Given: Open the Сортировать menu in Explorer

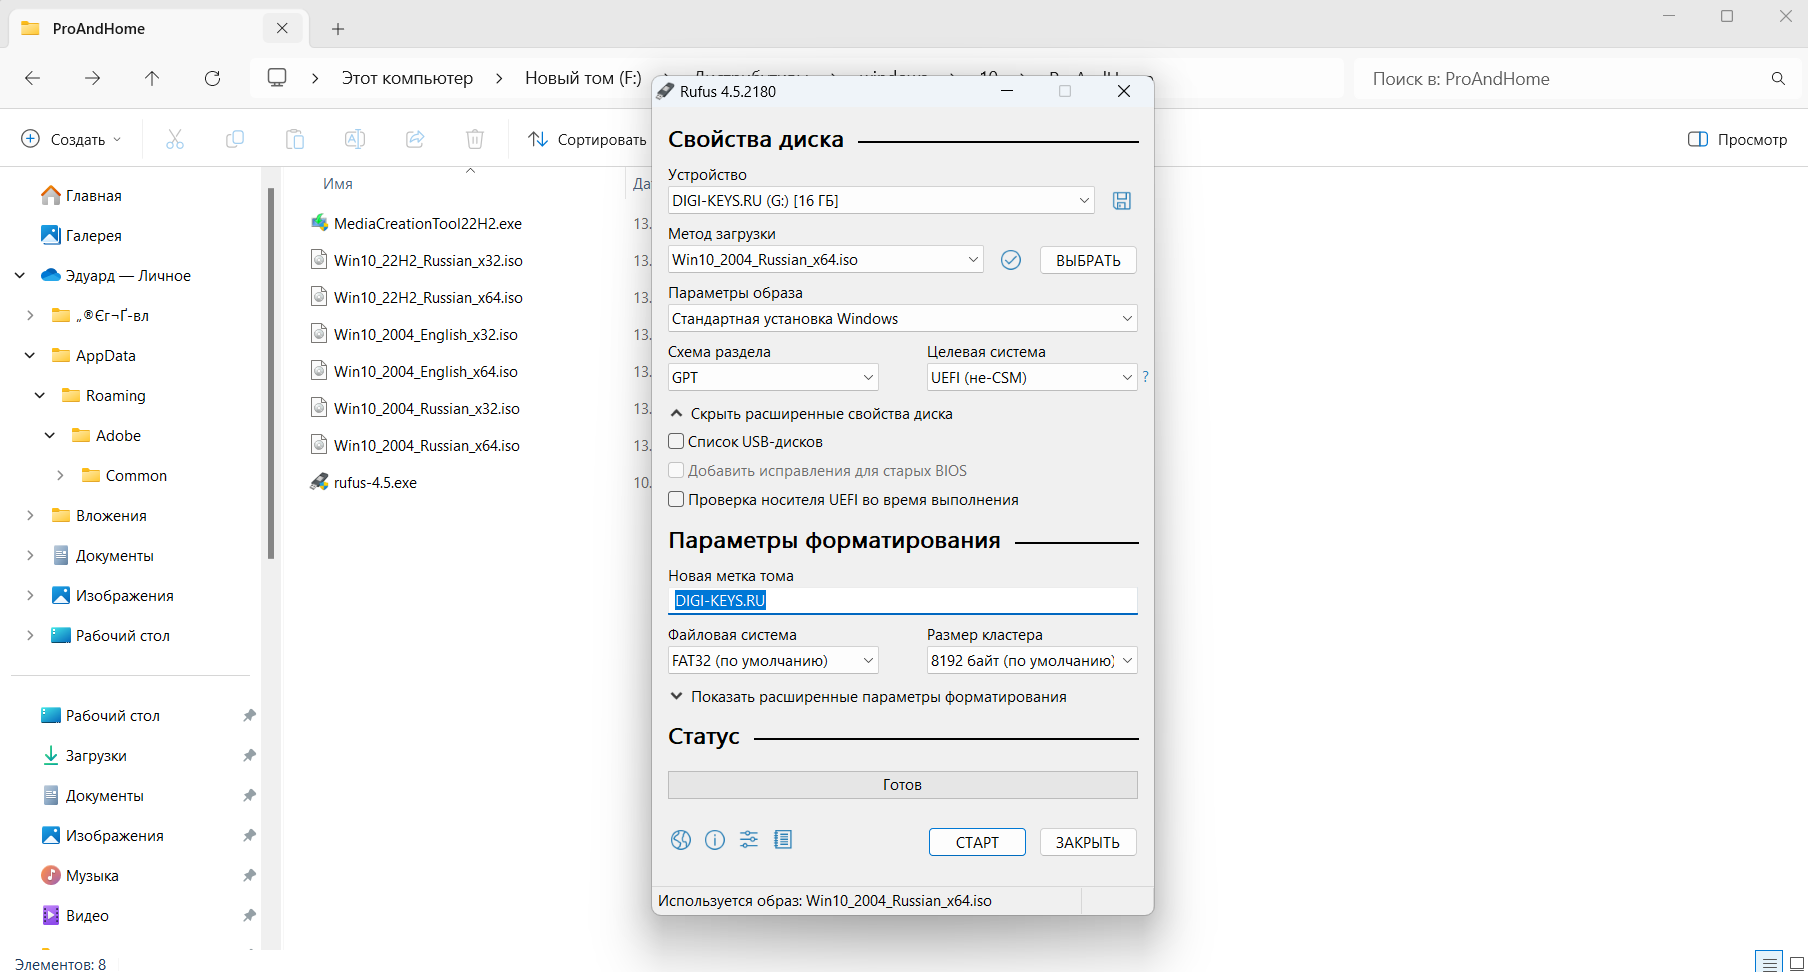Looking at the screenshot, I should point(587,139).
